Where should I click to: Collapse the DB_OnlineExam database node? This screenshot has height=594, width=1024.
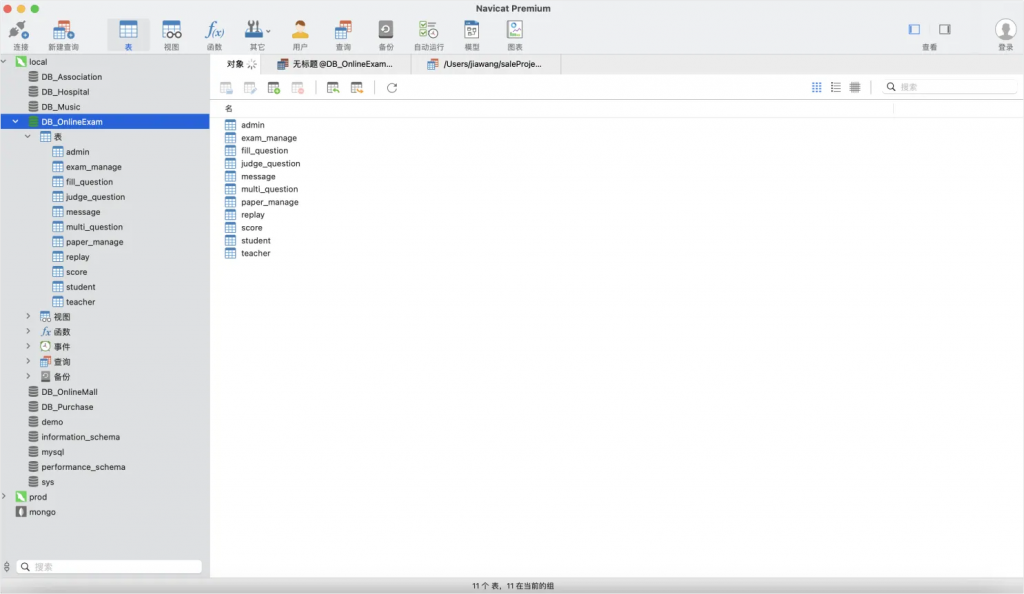15,122
